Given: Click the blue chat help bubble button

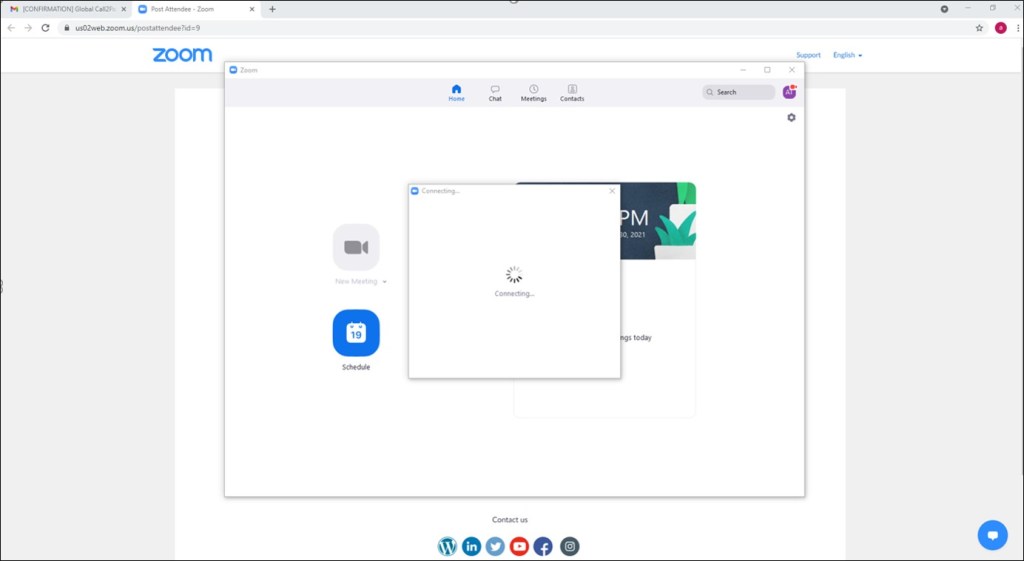Looking at the screenshot, I should point(992,535).
